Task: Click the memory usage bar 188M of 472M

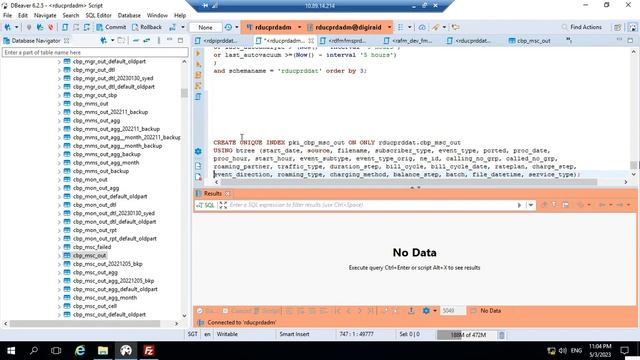Action: [x=467, y=335]
